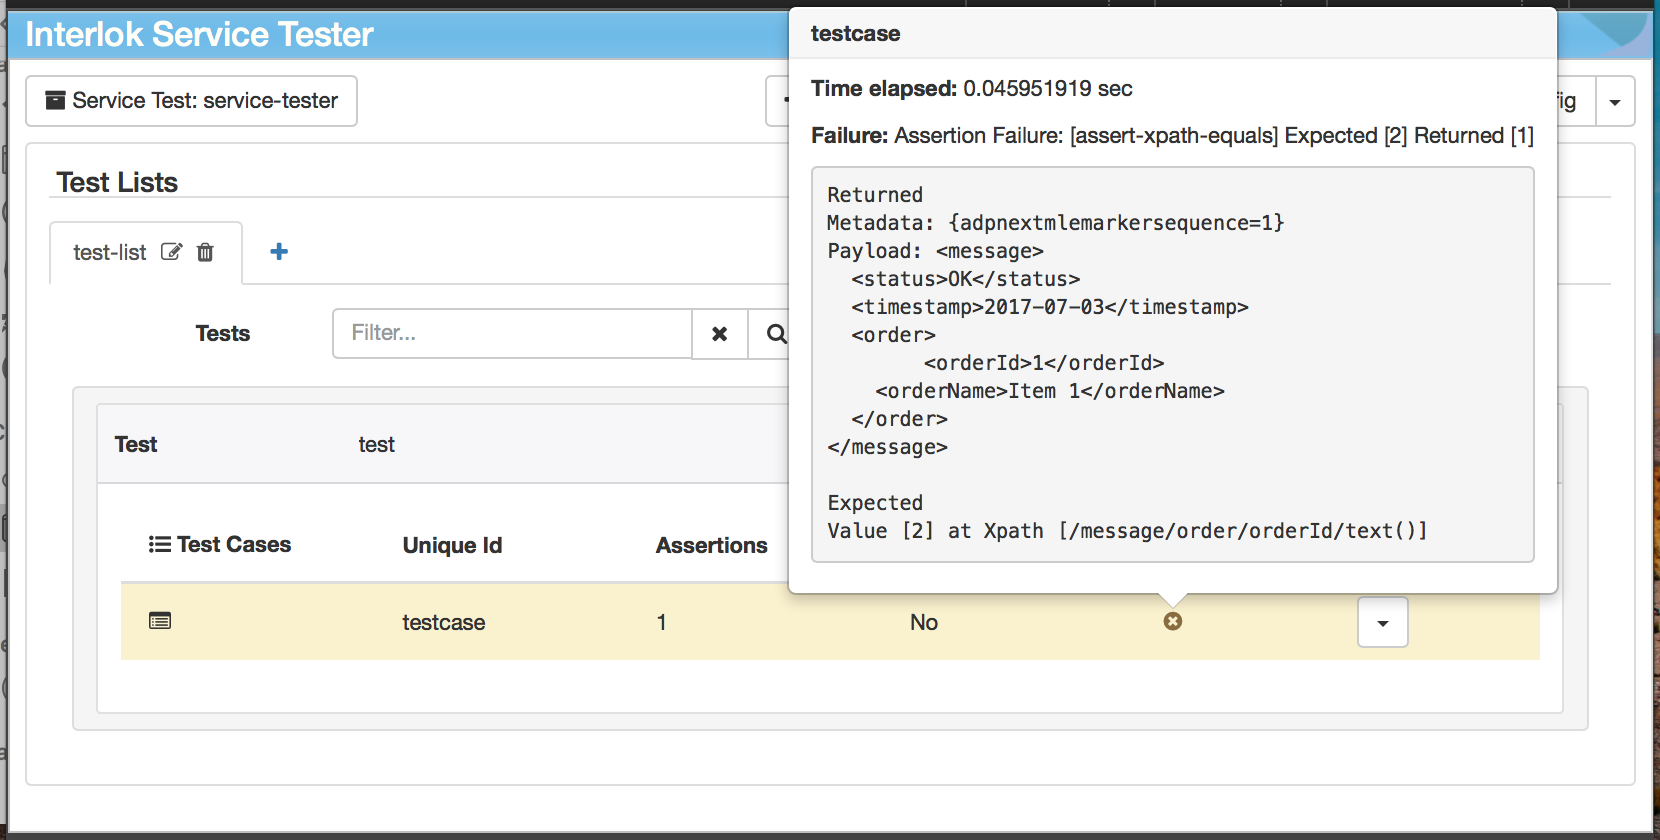Focus the Filter input field
Image resolution: width=1660 pixels, height=840 pixels.
tap(512, 333)
